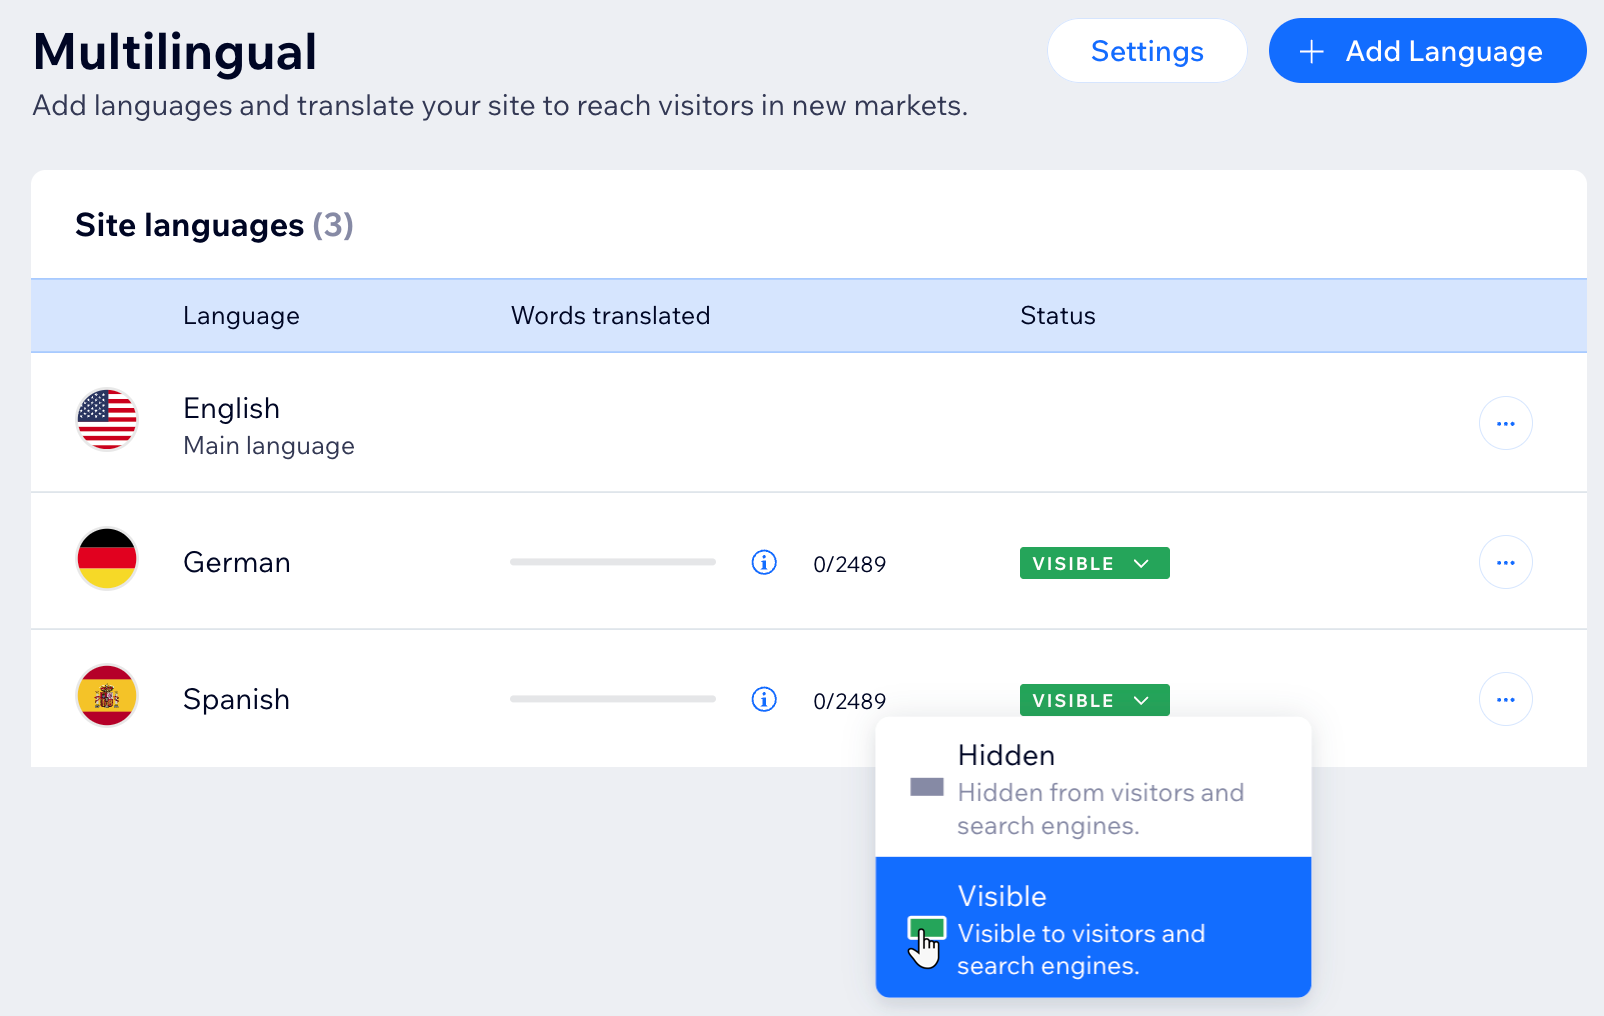
Task: Click the chevron on German's status badge
Action: pos(1141,563)
